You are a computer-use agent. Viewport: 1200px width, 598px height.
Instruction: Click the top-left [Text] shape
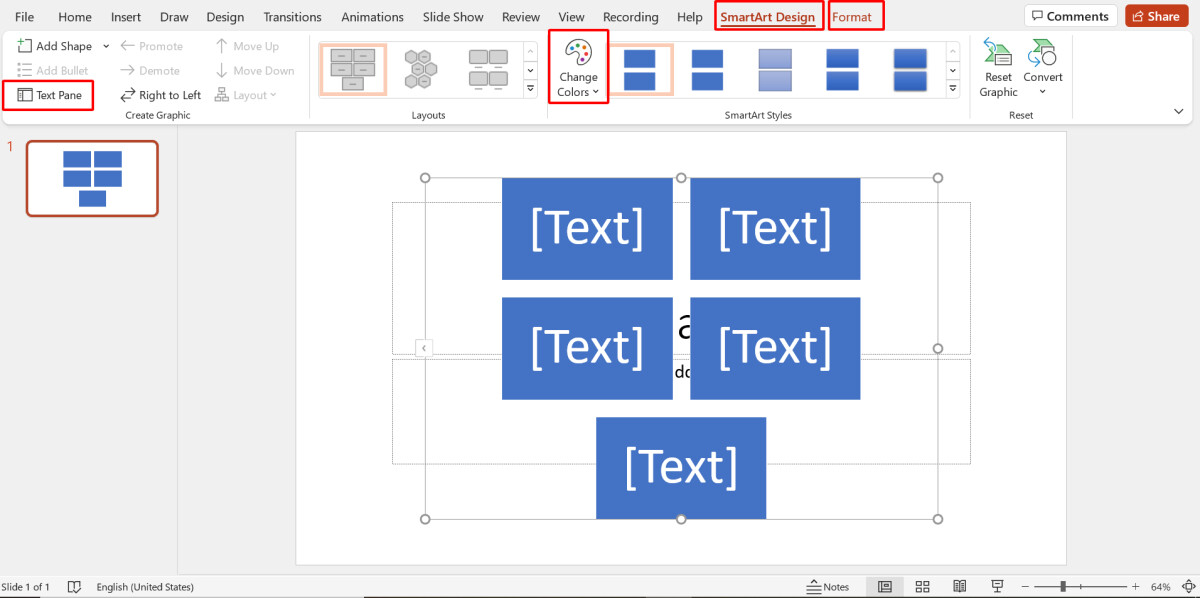(x=587, y=229)
